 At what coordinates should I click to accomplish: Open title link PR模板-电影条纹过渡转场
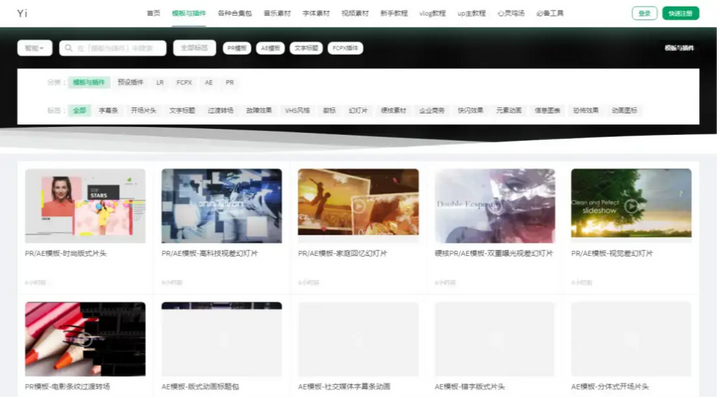click(68, 387)
